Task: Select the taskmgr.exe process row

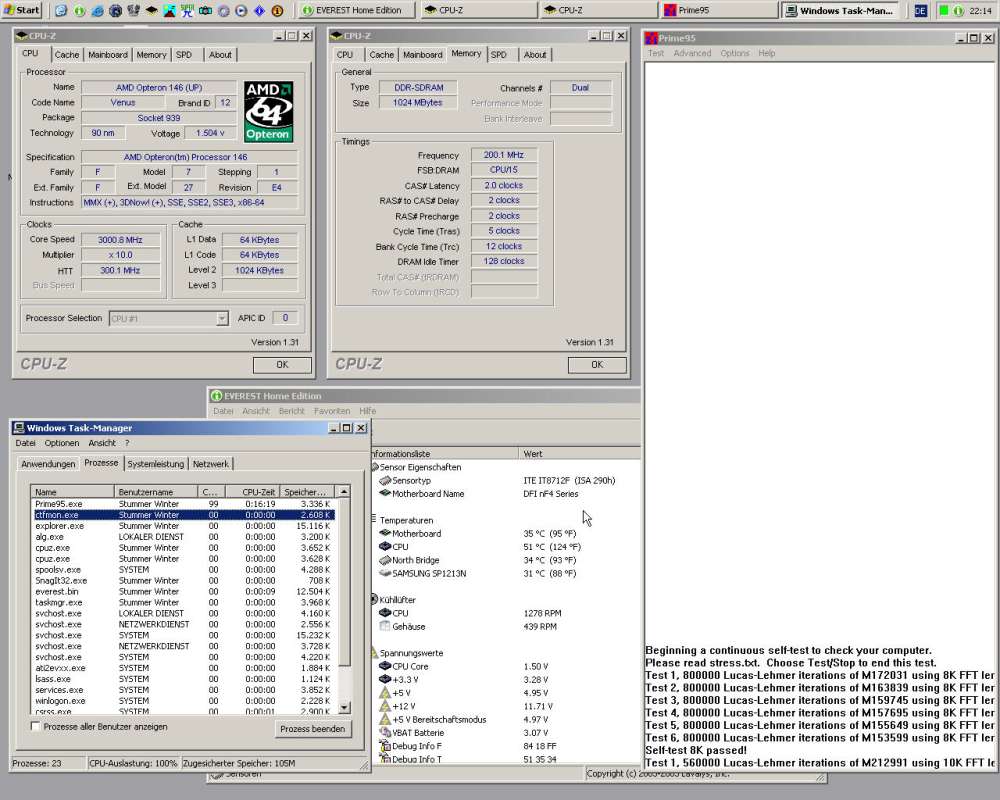Action: point(184,602)
